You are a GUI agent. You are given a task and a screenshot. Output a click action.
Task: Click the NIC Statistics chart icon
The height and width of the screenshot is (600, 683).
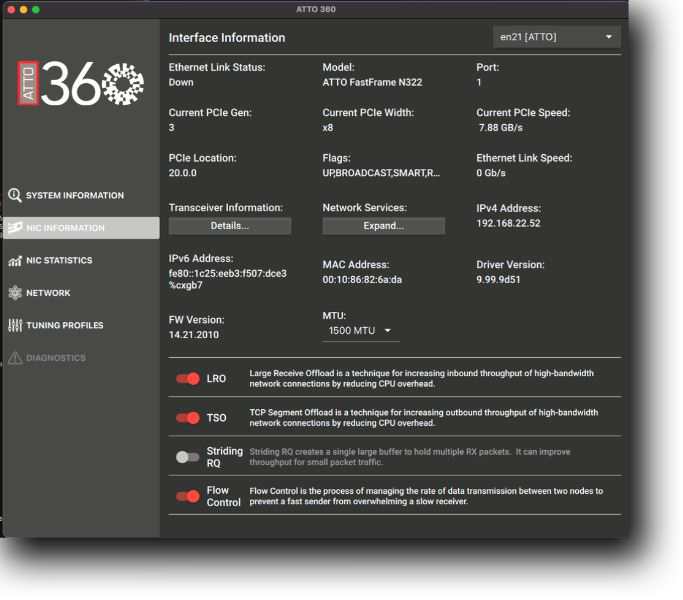pos(15,261)
